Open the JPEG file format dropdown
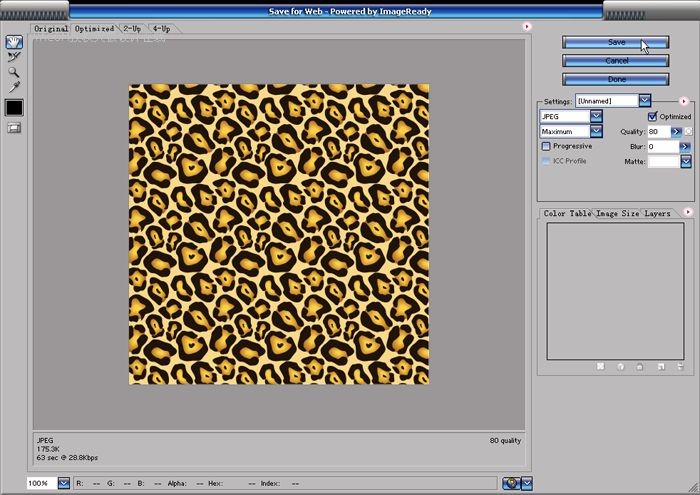The image size is (700, 495). (596, 117)
